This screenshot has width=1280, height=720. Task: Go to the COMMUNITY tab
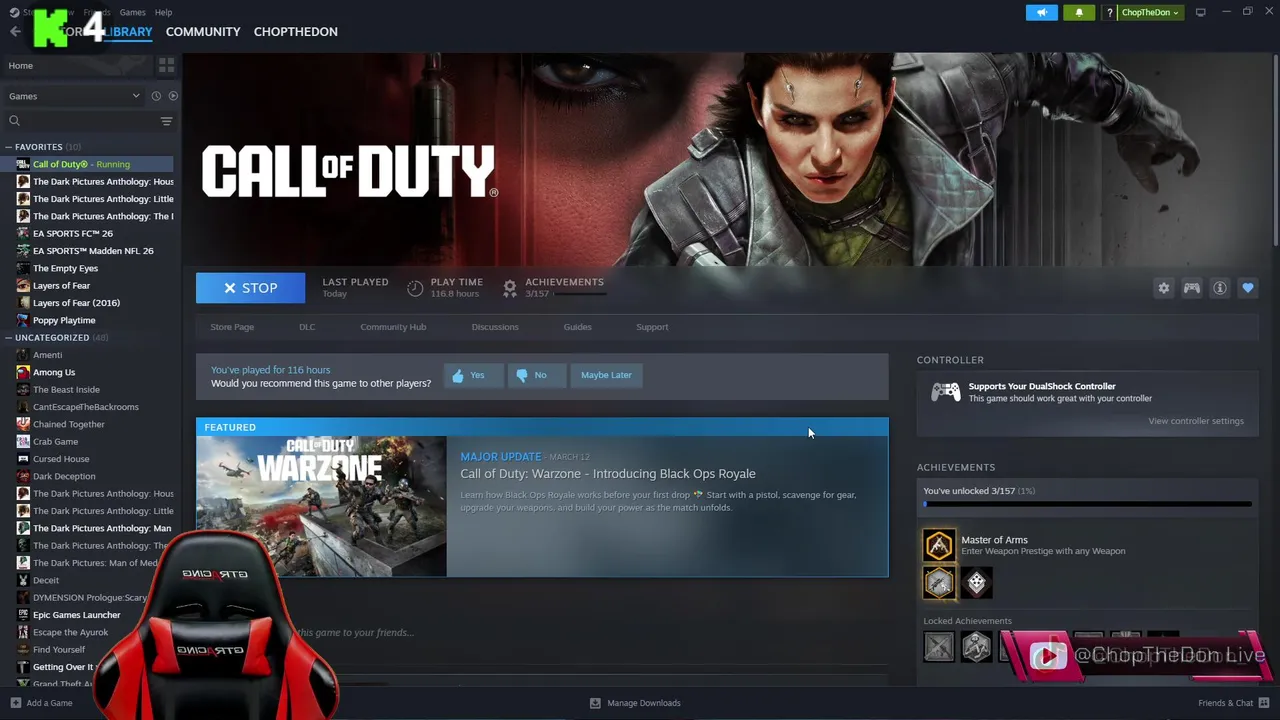pos(203,32)
